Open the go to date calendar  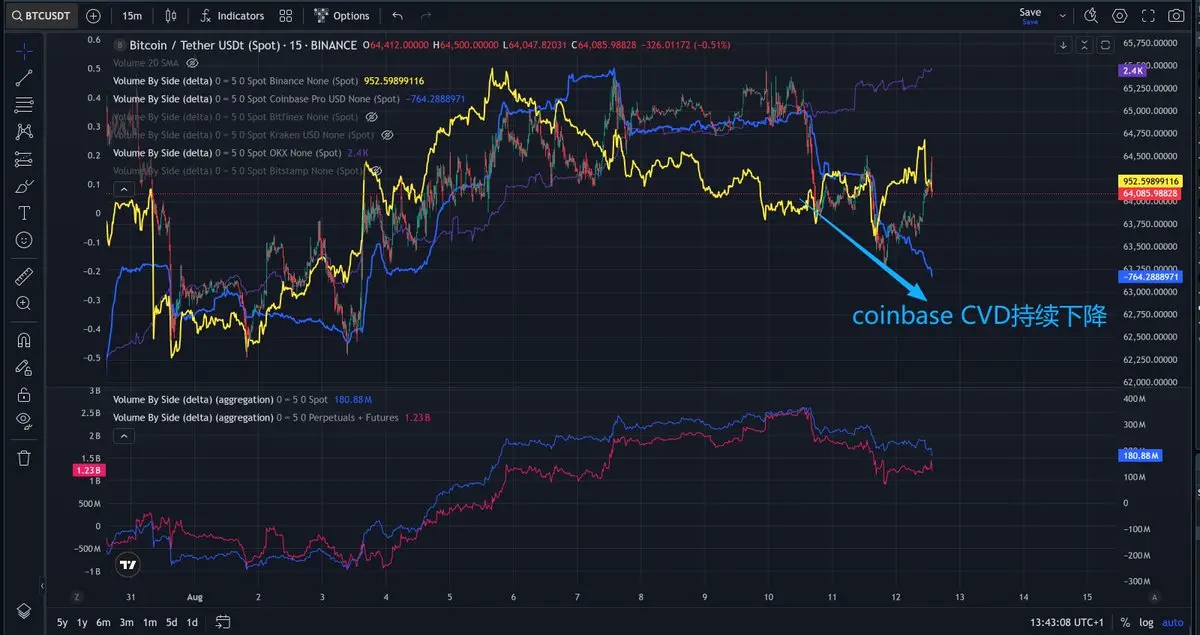click(222, 622)
